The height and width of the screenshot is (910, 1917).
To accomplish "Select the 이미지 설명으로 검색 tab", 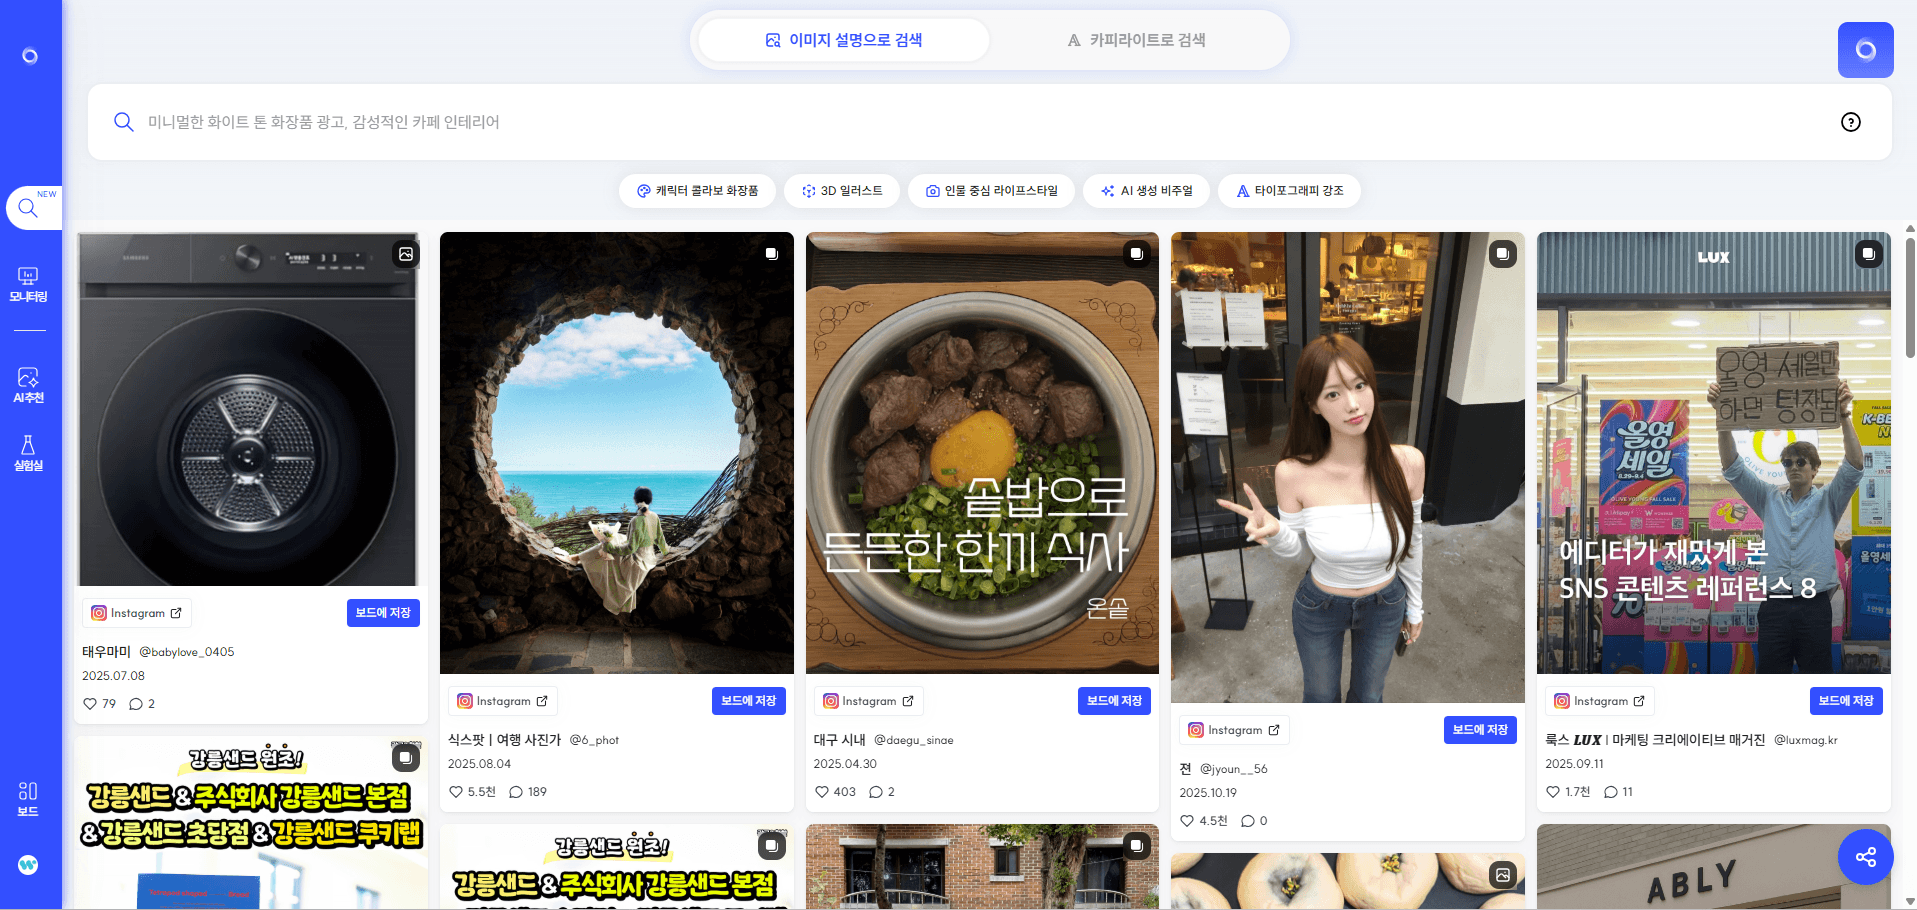I will (x=843, y=40).
